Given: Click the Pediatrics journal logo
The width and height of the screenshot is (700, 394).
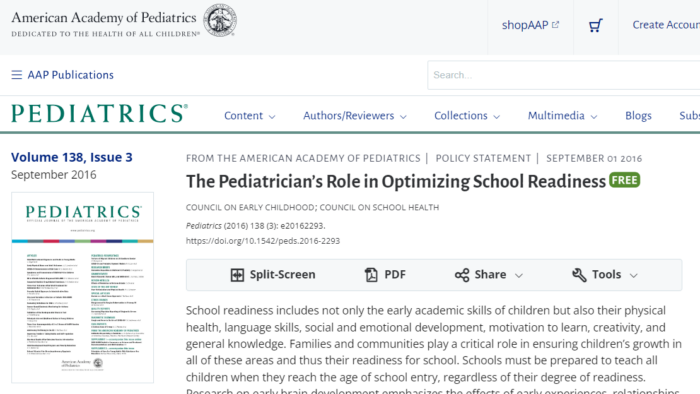Looking at the screenshot, I should (99, 113).
